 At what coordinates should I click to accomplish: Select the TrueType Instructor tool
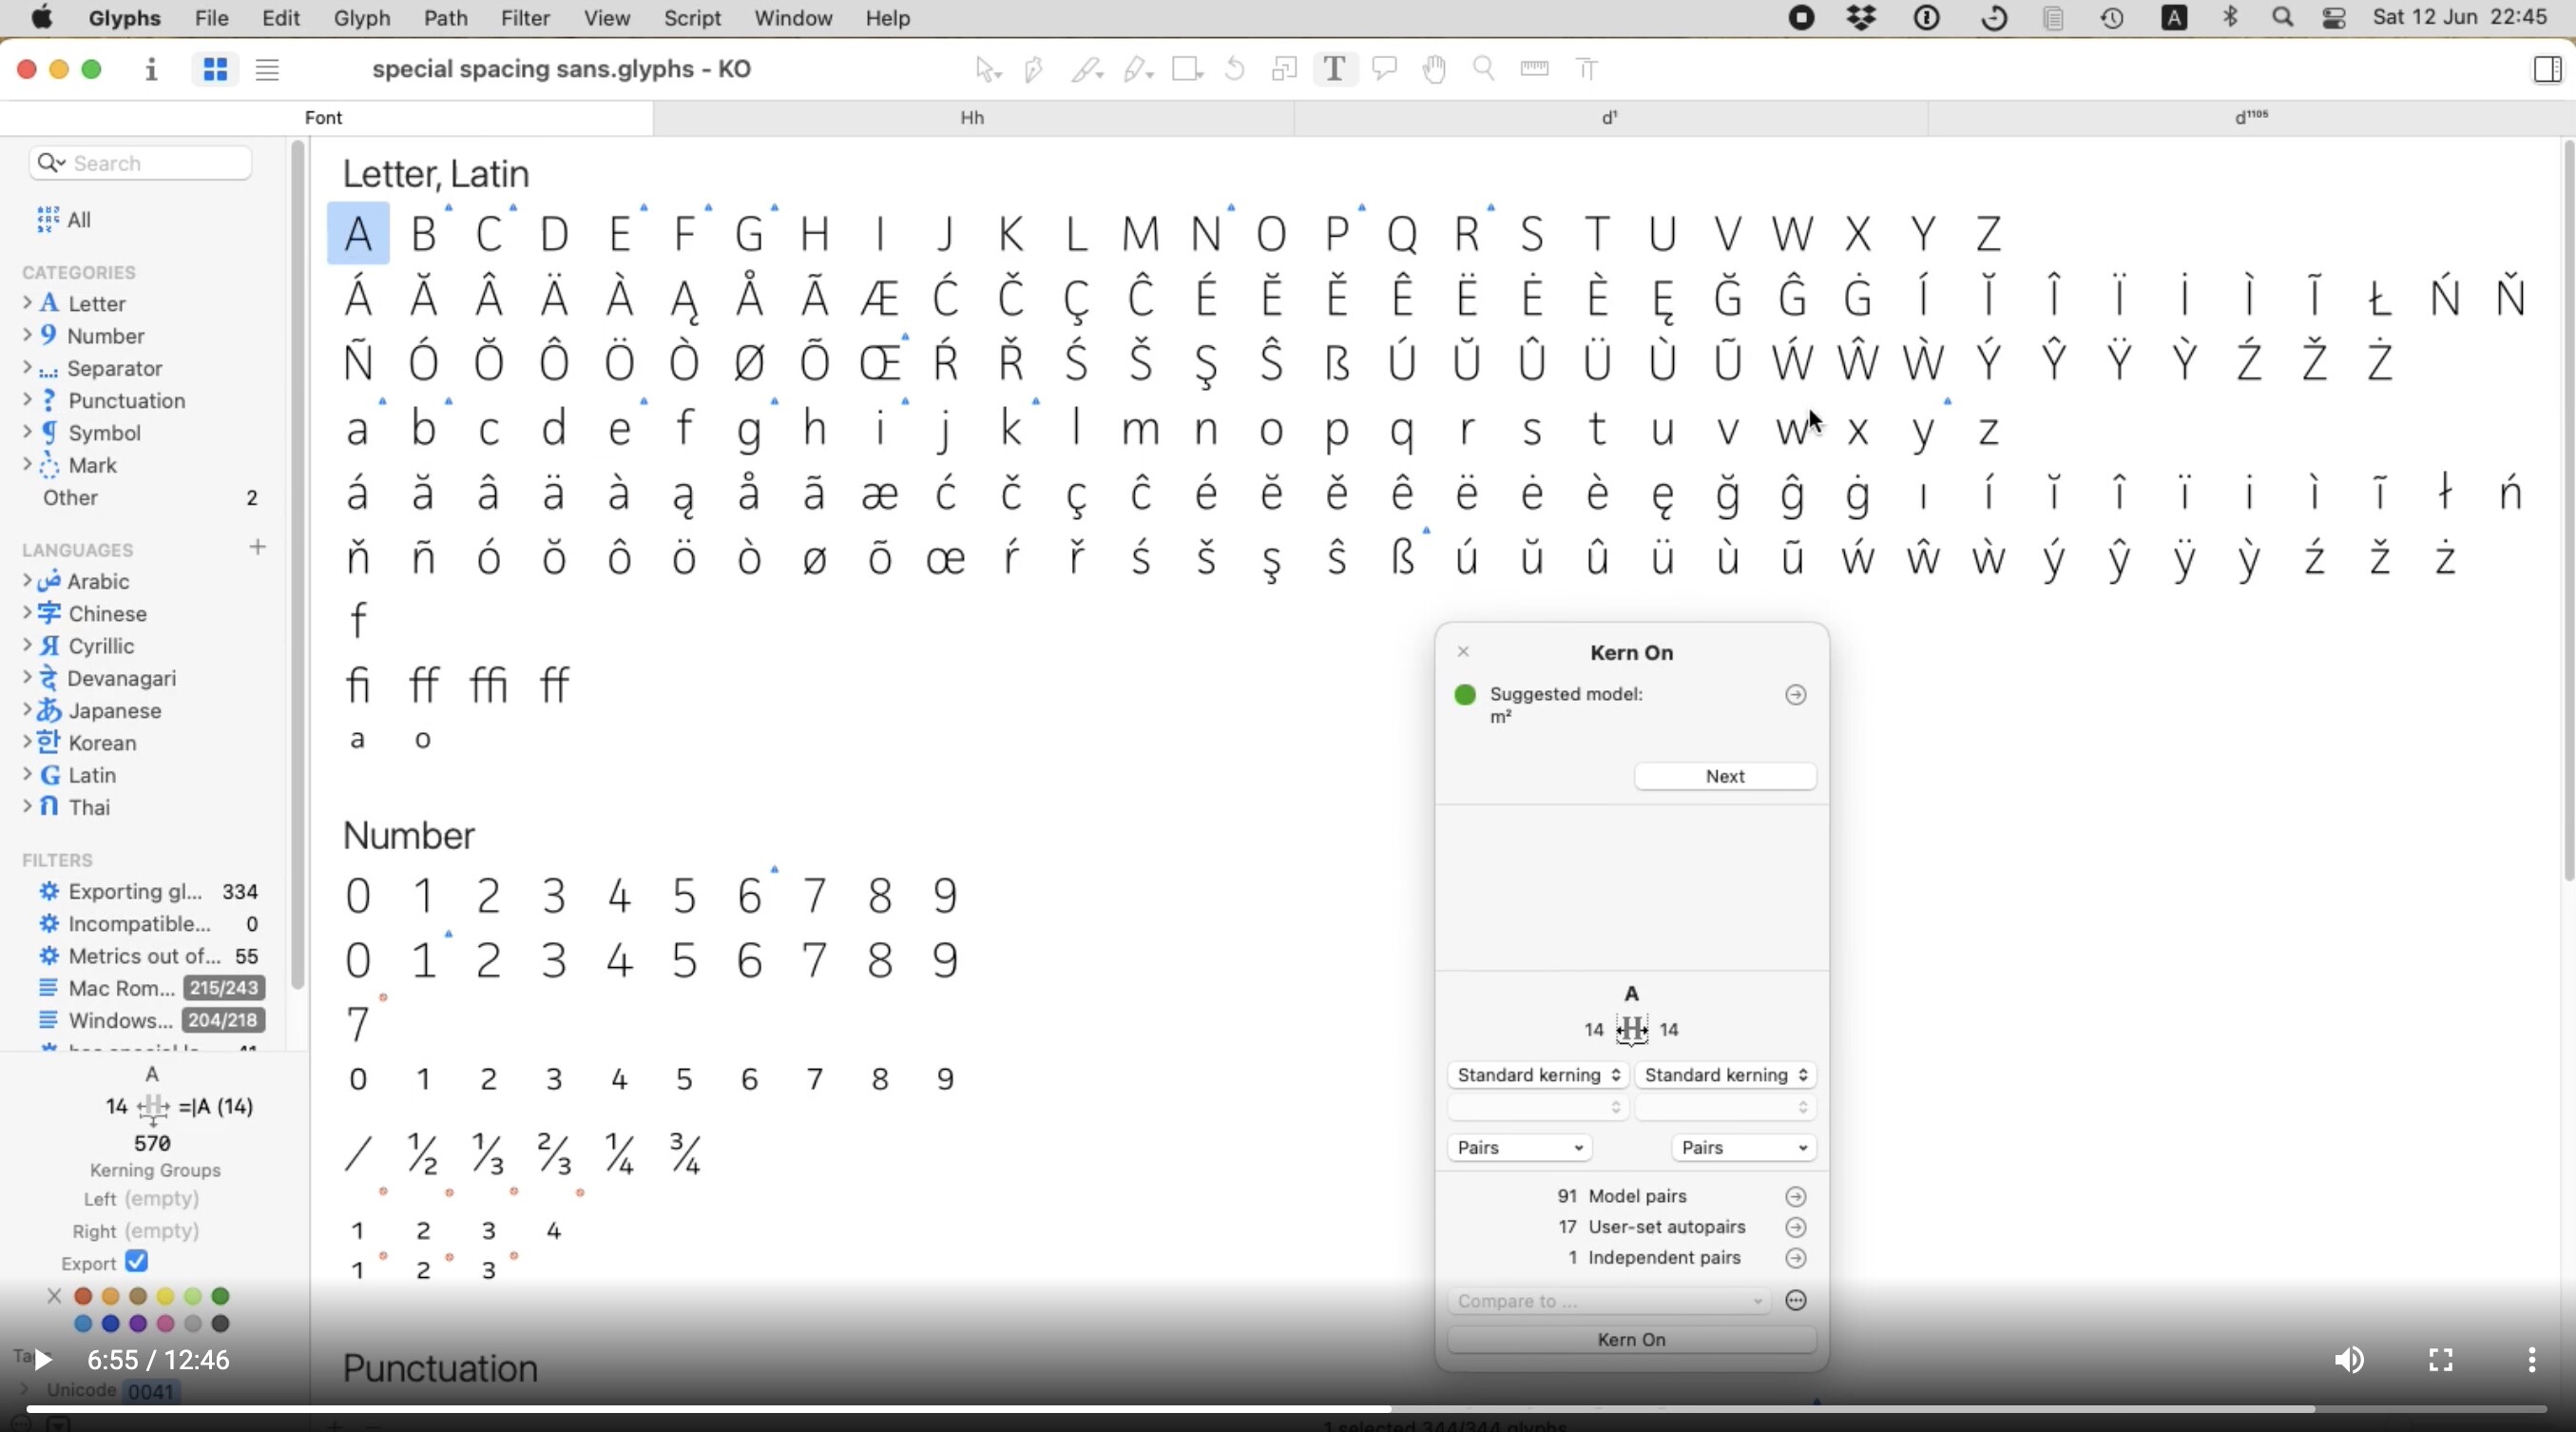pyautogui.click(x=1587, y=69)
